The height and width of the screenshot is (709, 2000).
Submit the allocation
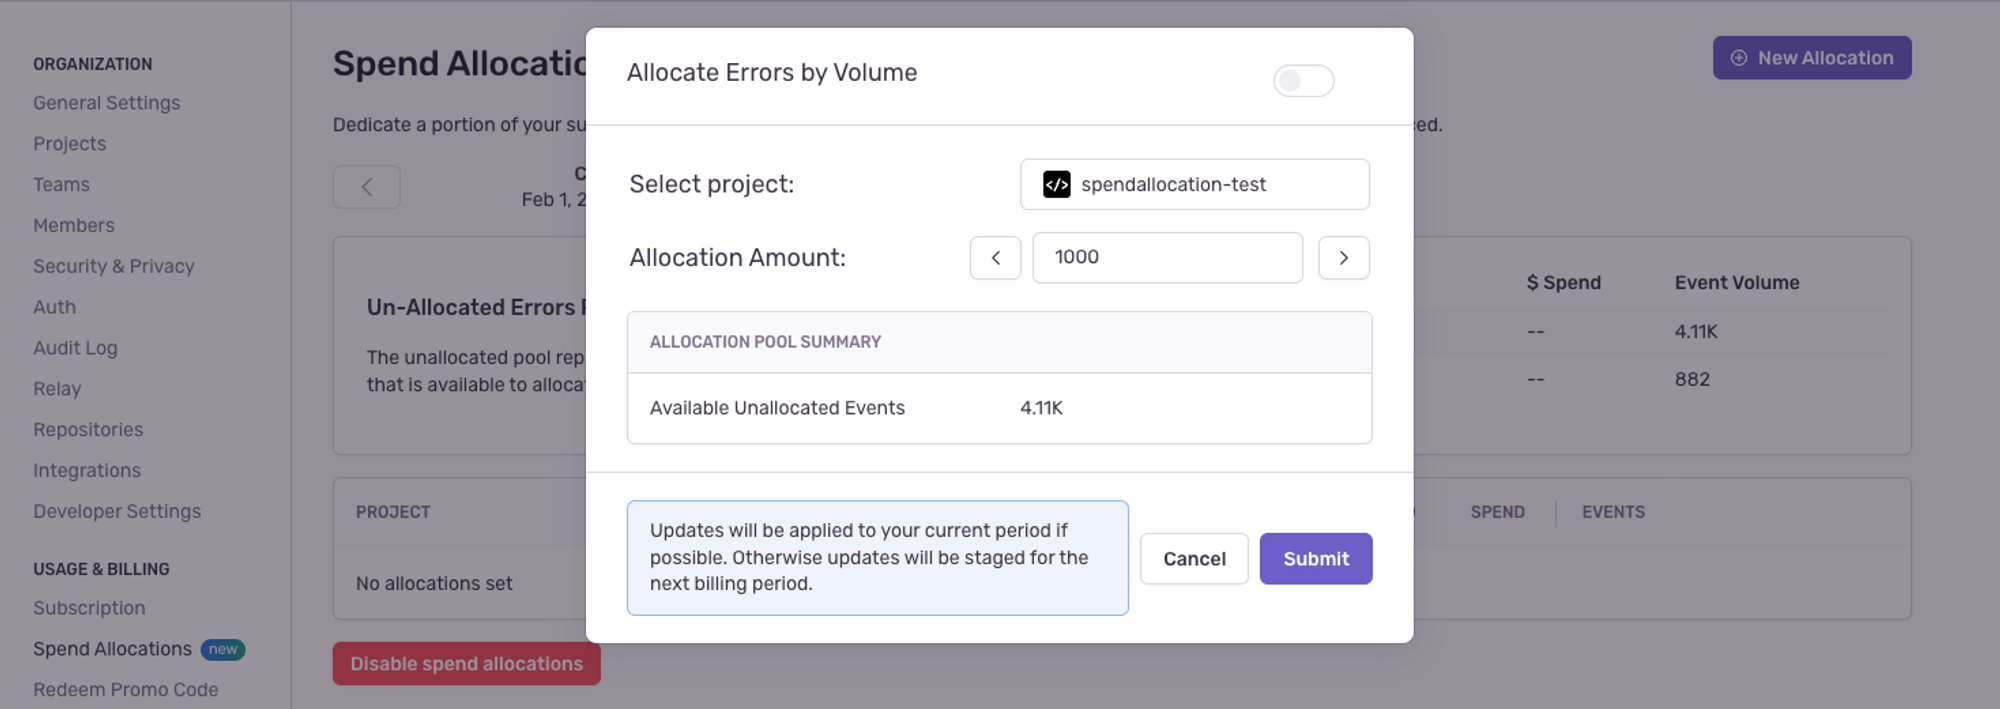tap(1315, 558)
